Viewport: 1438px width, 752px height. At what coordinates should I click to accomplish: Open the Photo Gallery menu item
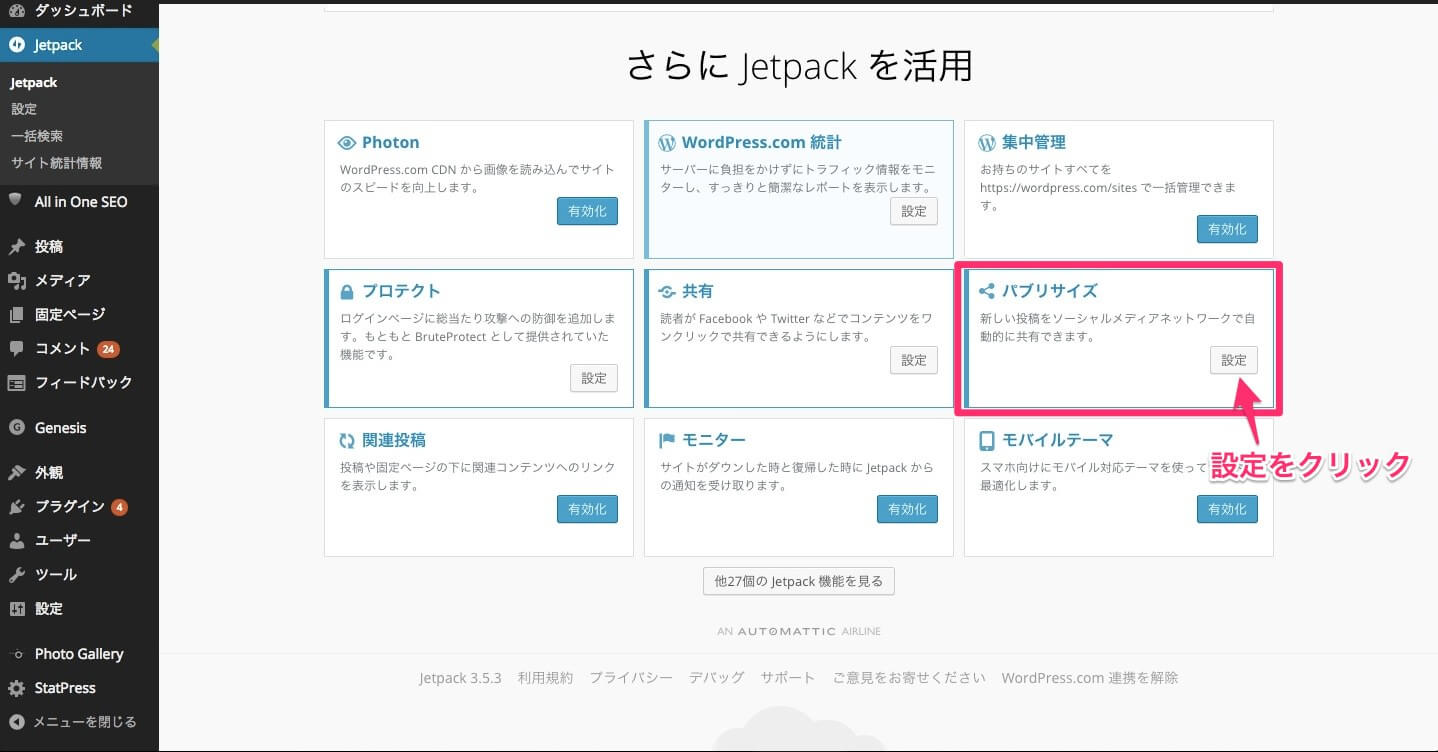pyautogui.click(x=79, y=654)
